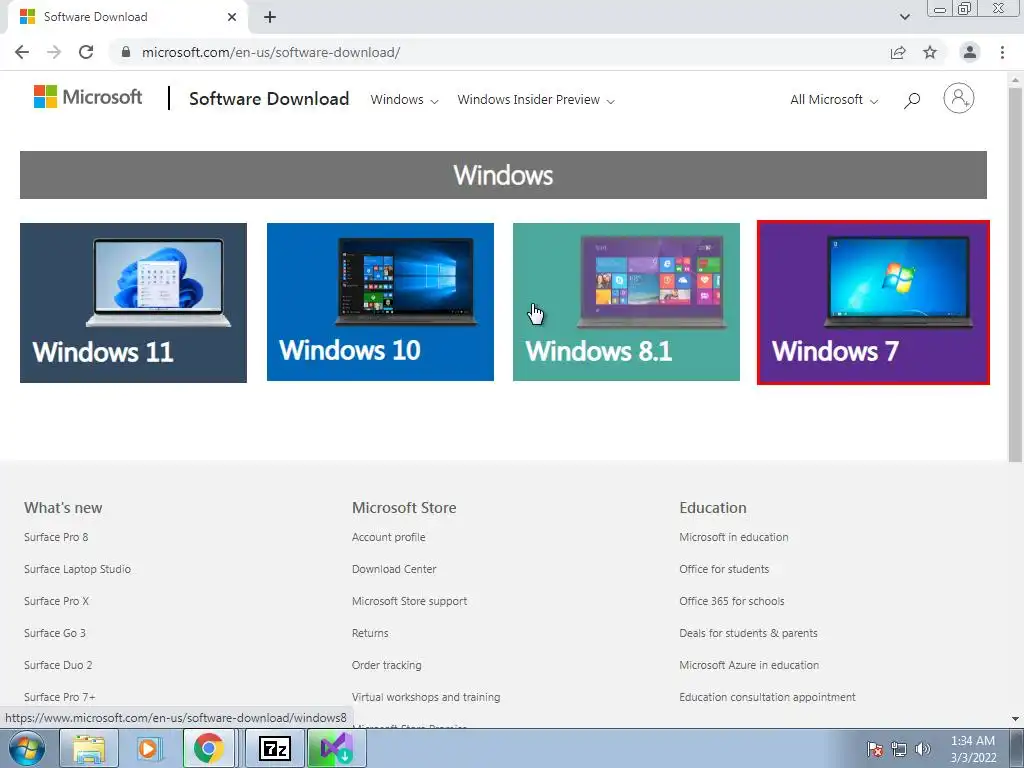Image resolution: width=1024 pixels, height=768 pixels.
Task: Open the Surface Duo 2 link
Action: click(x=58, y=665)
